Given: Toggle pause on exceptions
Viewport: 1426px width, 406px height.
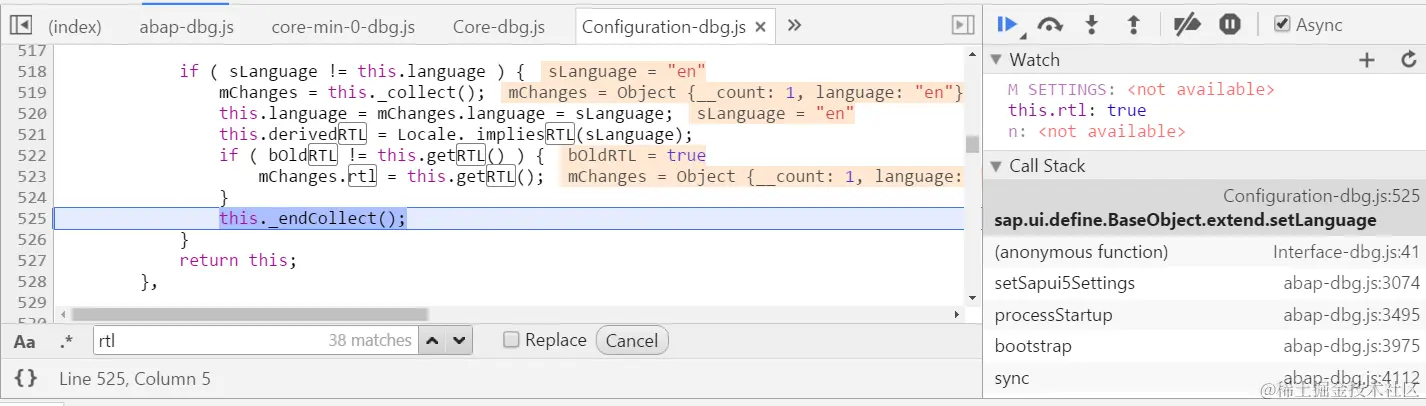Looking at the screenshot, I should (1230, 25).
